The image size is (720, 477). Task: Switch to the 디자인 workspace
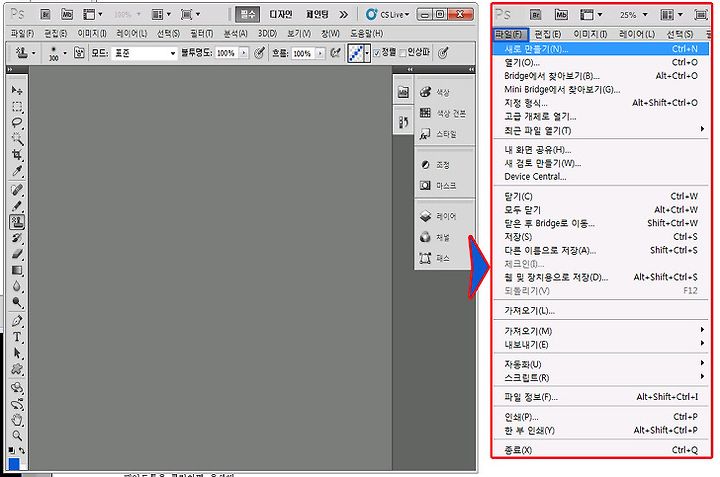pos(281,15)
